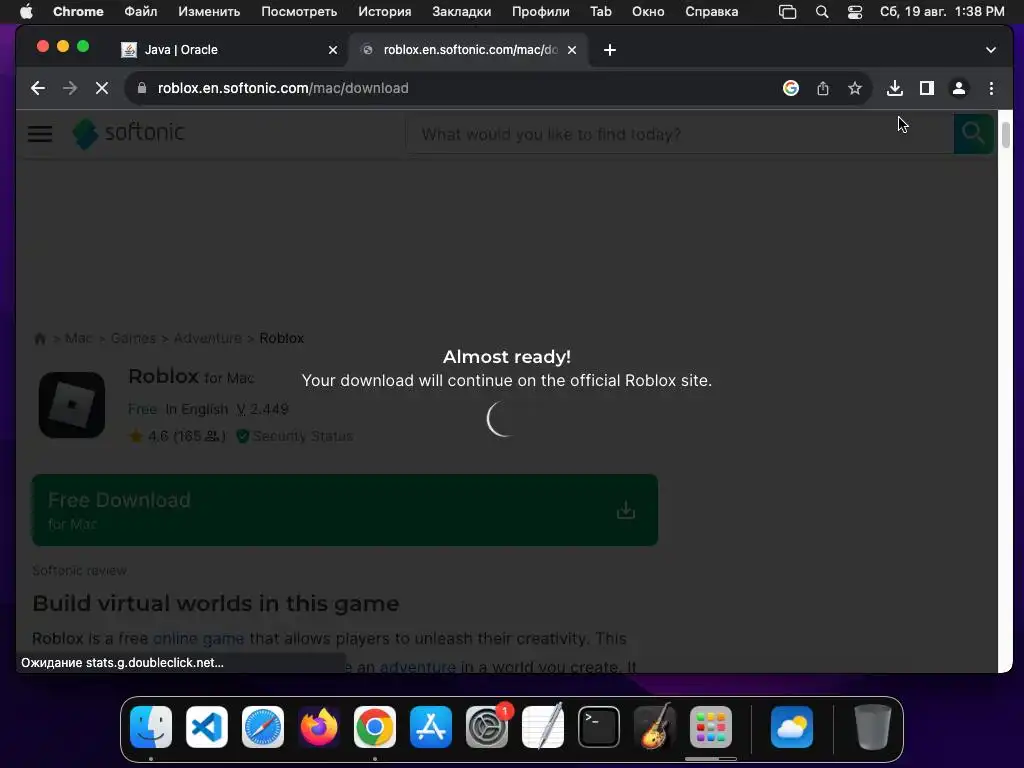This screenshot has height=768, width=1024.
Task: Share this page using share icon
Action: pyautogui.click(x=823, y=88)
